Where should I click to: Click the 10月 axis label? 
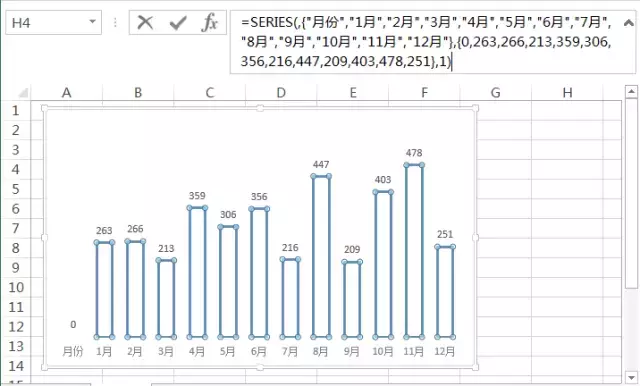click(383, 351)
